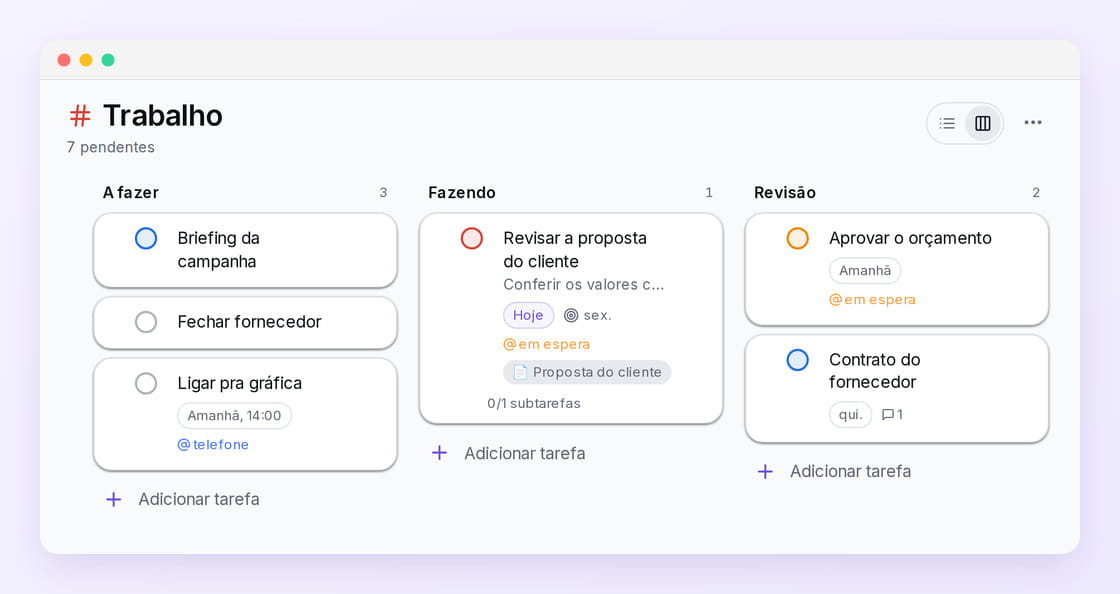Click the Hoje date chip

(528, 316)
